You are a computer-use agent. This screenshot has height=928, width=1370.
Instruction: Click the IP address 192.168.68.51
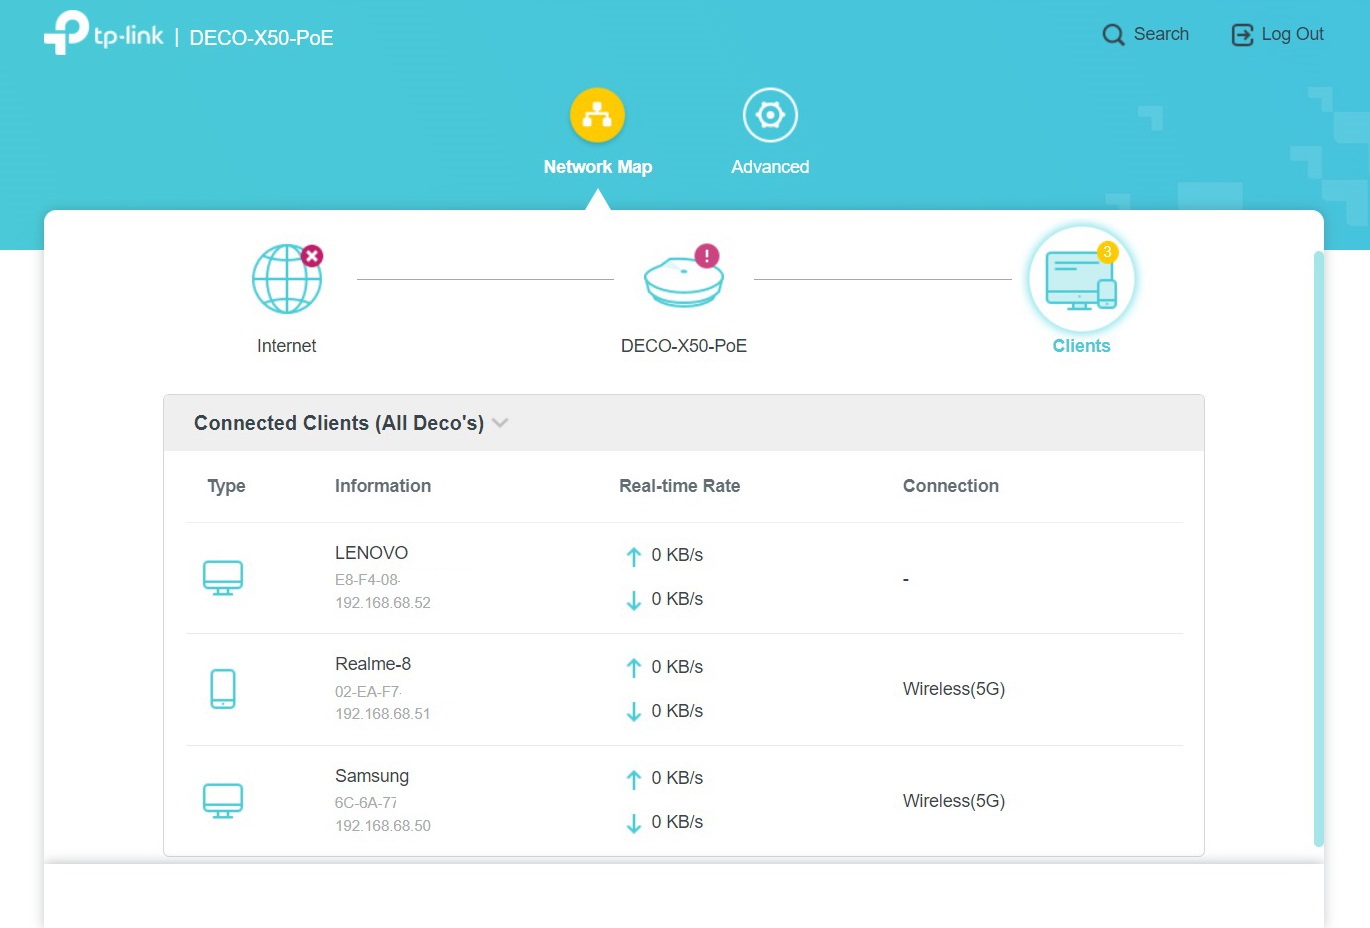tap(383, 714)
